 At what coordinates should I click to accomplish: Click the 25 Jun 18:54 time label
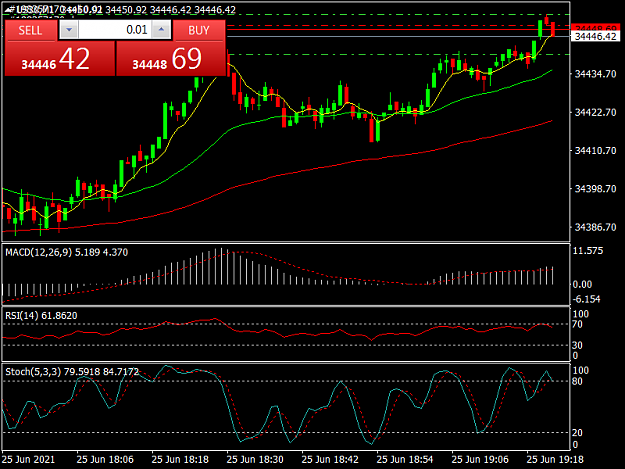tap(405, 459)
